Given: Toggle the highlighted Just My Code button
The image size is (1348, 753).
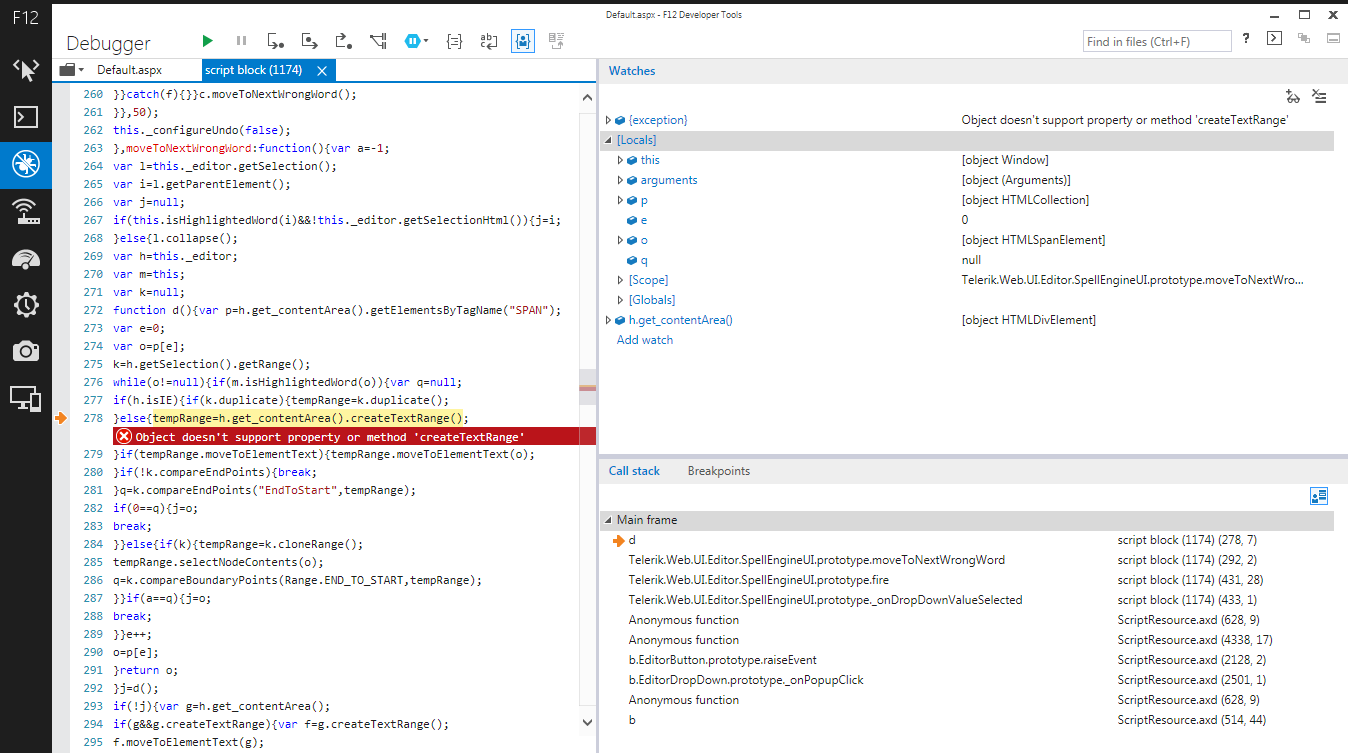Looking at the screenshot, I should (x=522, y=41).
